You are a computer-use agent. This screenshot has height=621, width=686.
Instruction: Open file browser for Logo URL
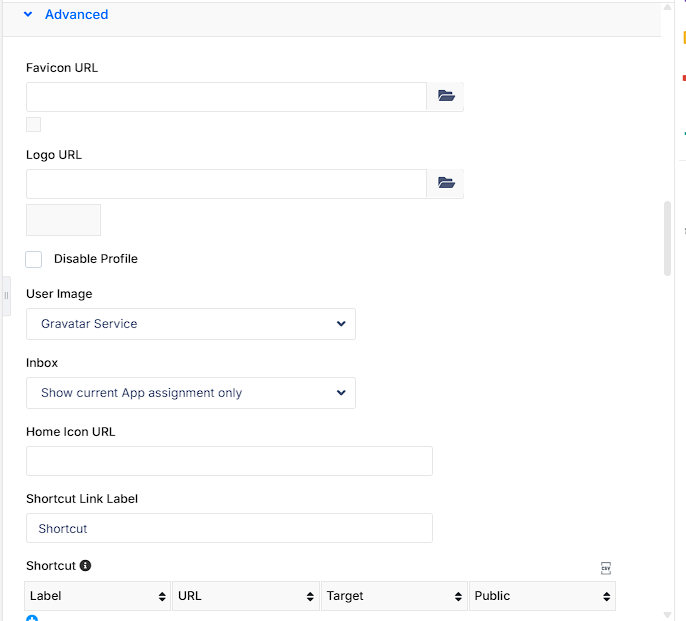tap(445, 183)
